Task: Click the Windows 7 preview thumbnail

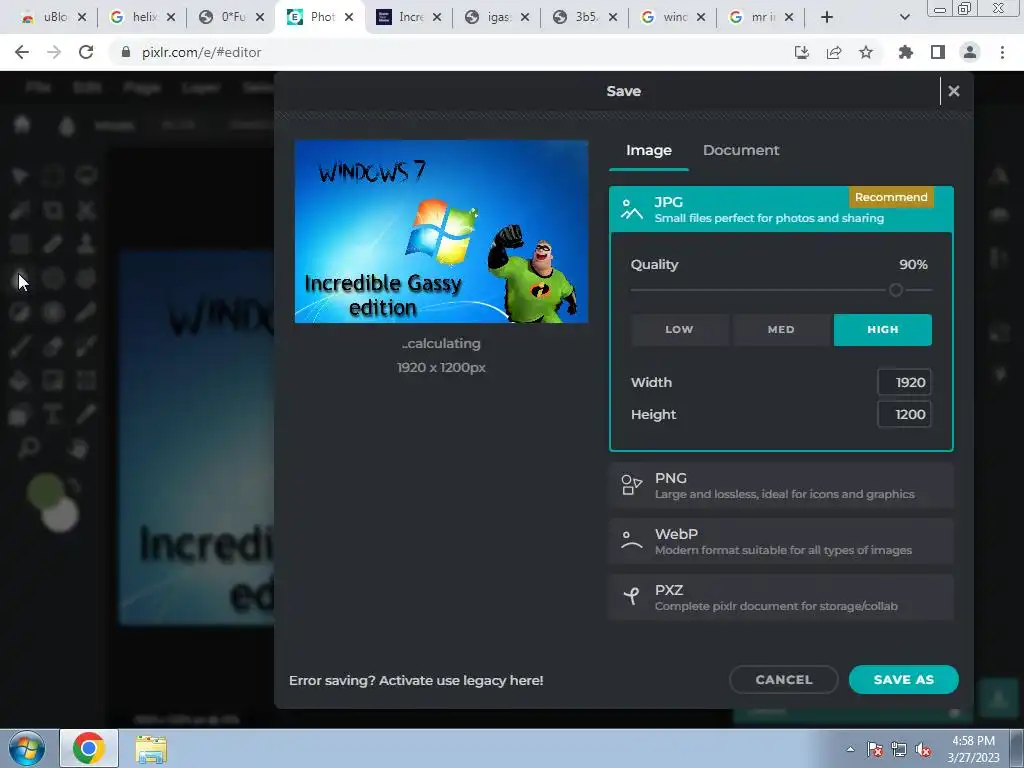Action: coord(441,231)
